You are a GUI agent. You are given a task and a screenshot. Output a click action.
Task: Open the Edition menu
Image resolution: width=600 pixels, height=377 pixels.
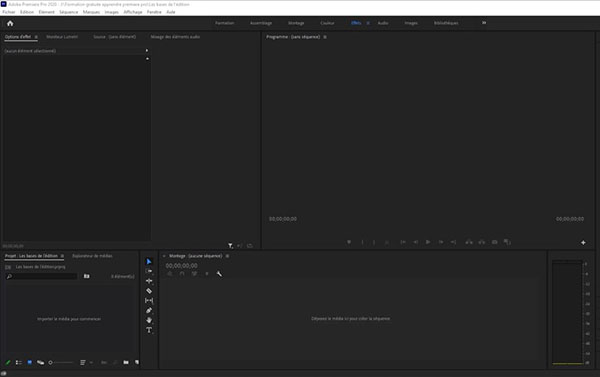point(27,12)
